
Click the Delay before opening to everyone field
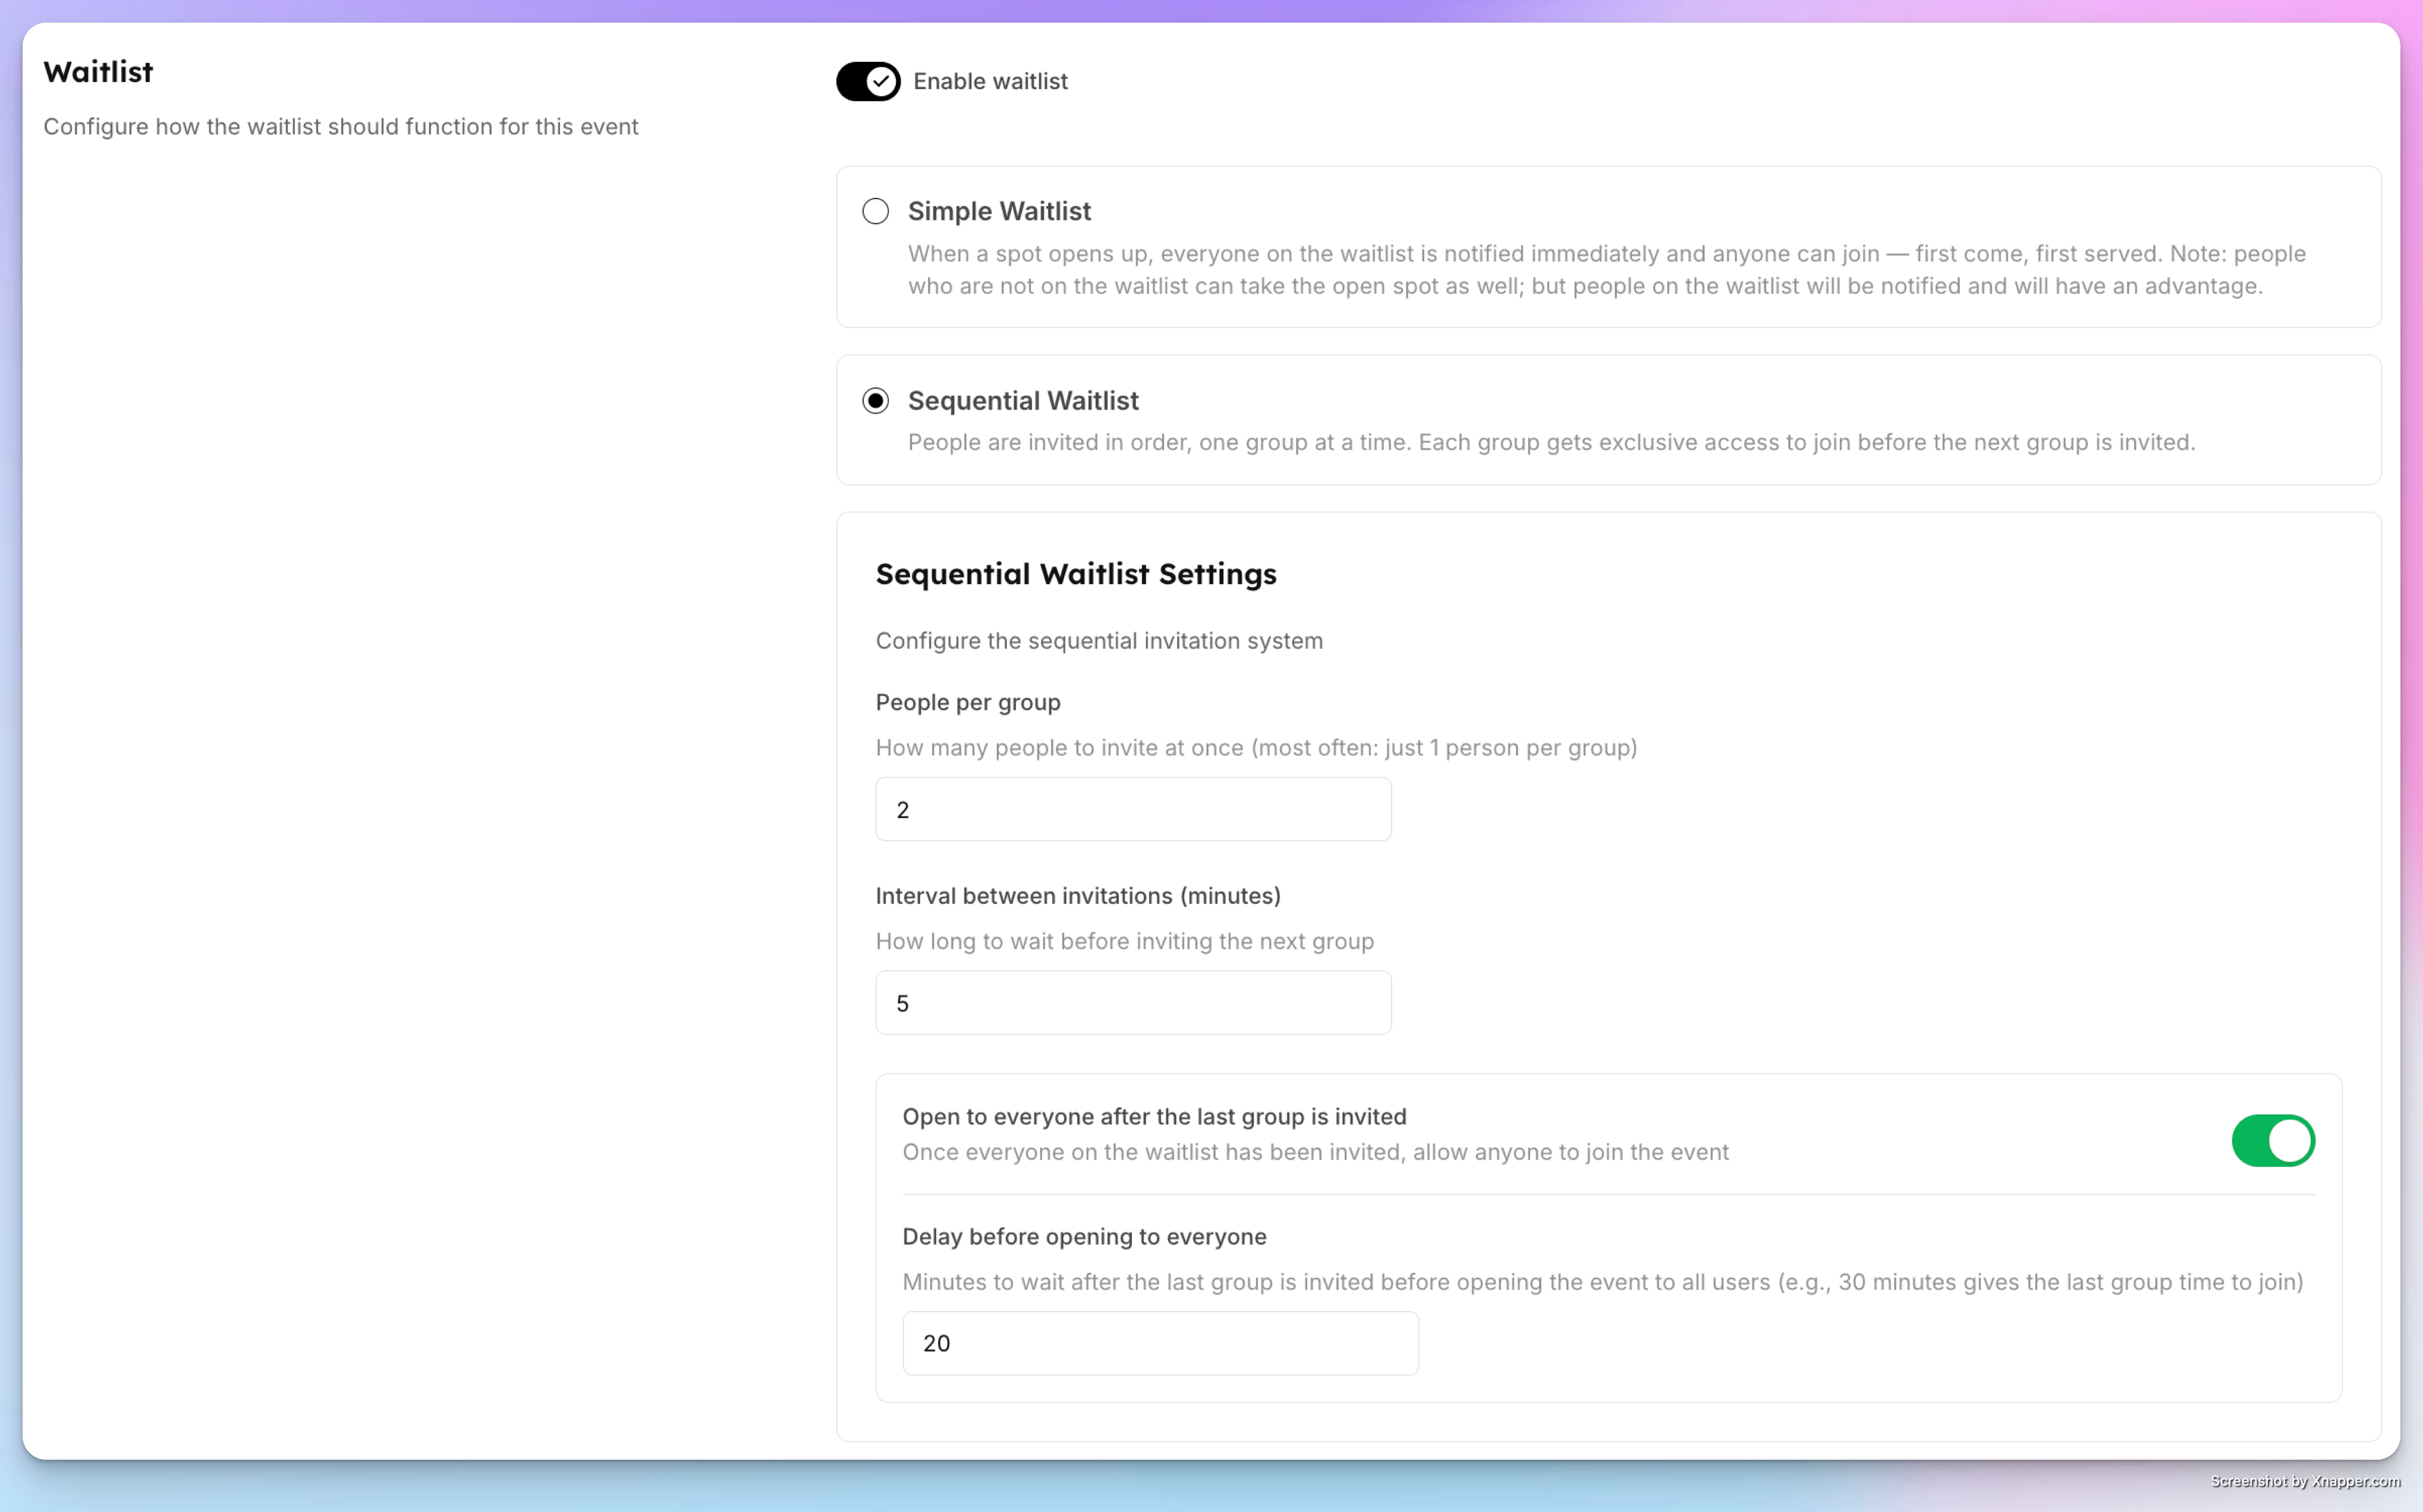click(x=1160, y=1343)
